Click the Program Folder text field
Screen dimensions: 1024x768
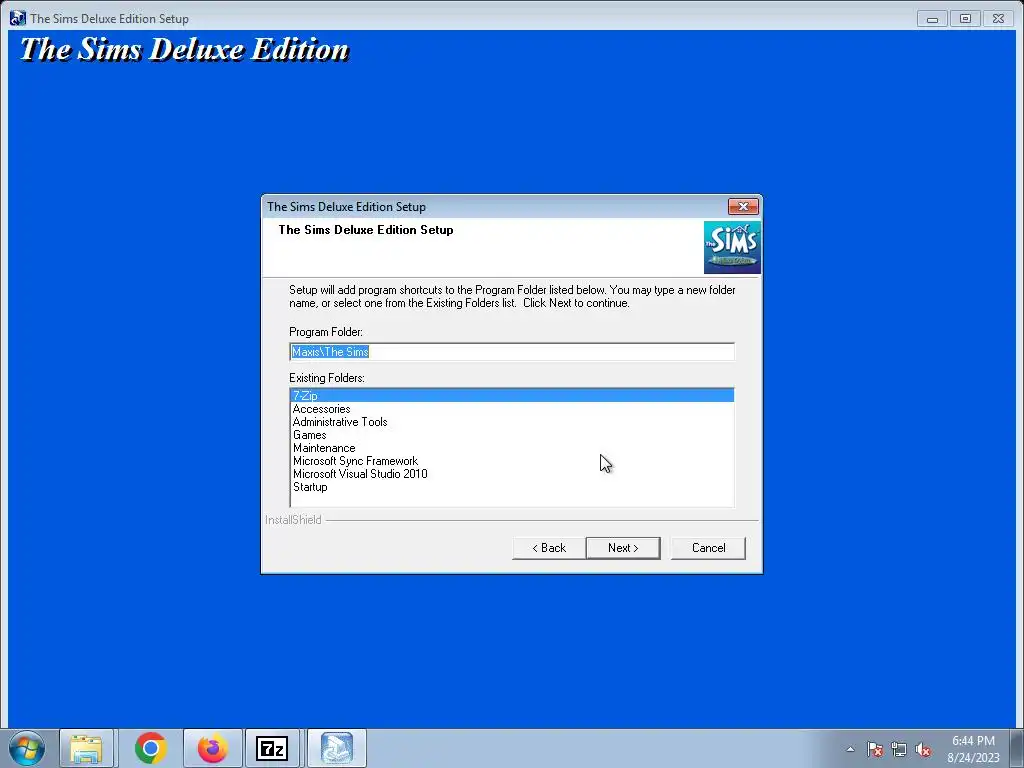point(512,351)
